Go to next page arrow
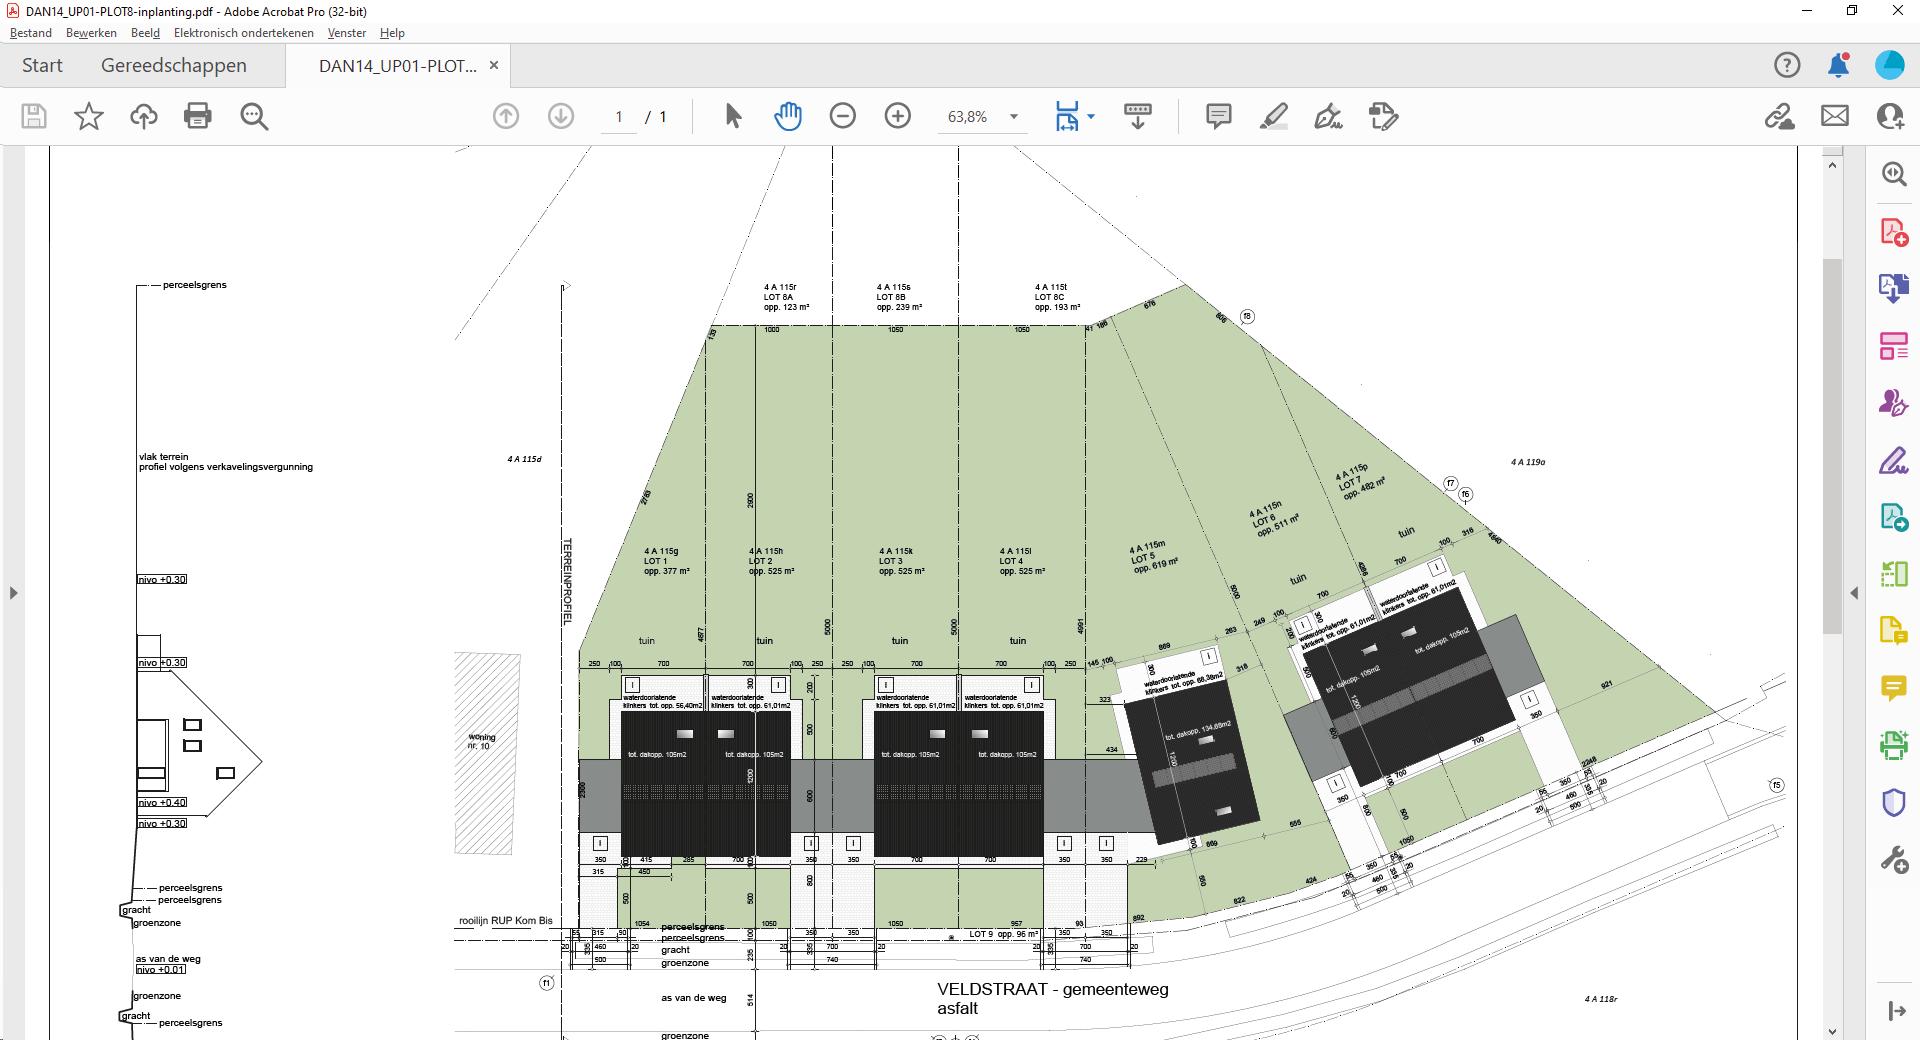This screenshot has width=1920, height=1040. pos(561,116)
